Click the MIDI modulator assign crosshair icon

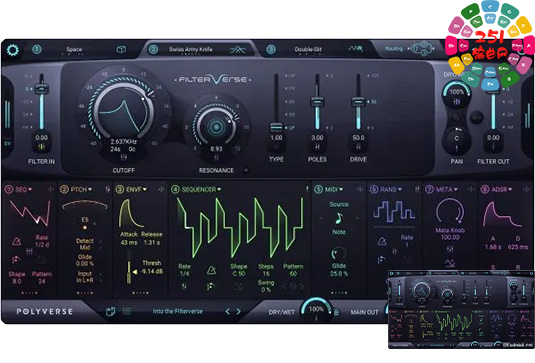click(360, 189)
